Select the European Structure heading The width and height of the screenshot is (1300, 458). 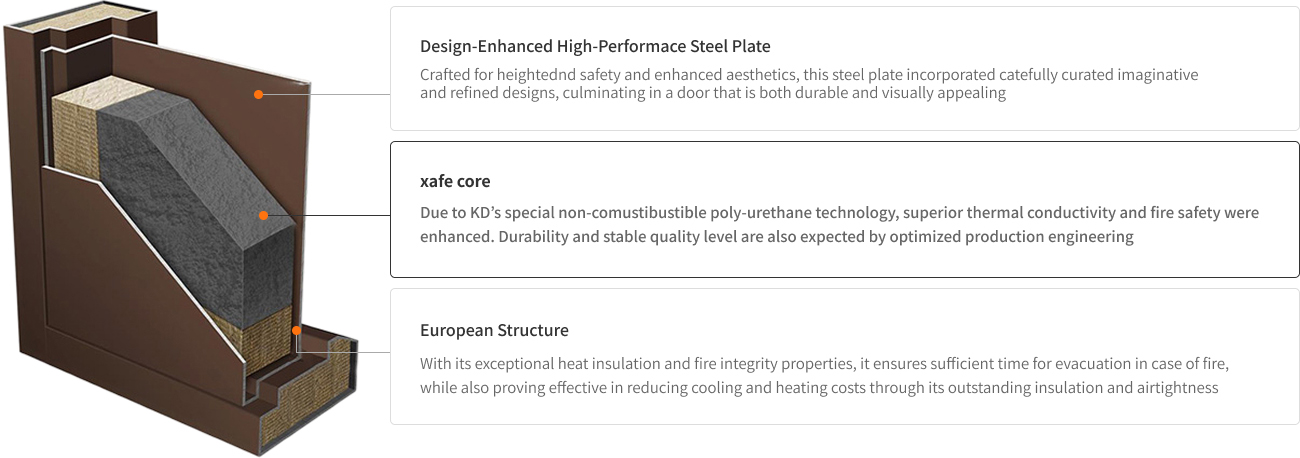(494, 330)
